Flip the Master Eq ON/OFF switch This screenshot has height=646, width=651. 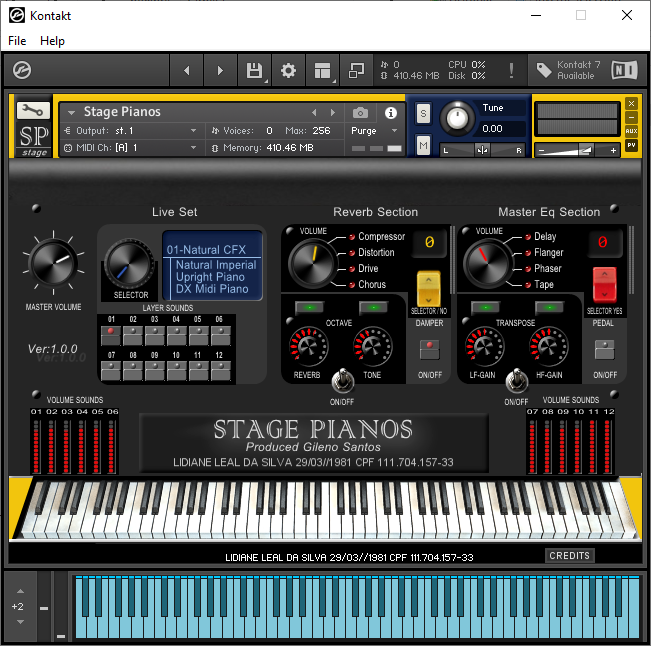(516, 381)
